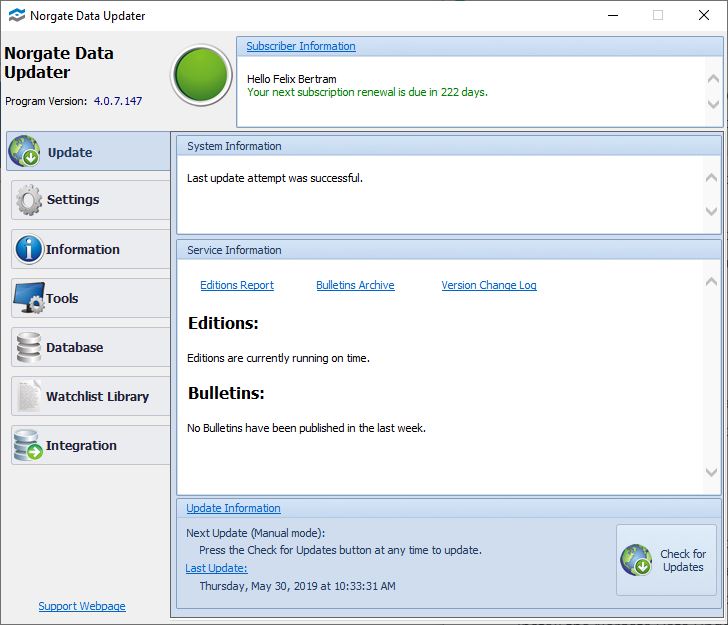The height and width of the screenshot is (625, 728).
Task: Open the Update section
Action: click(88, 151)
